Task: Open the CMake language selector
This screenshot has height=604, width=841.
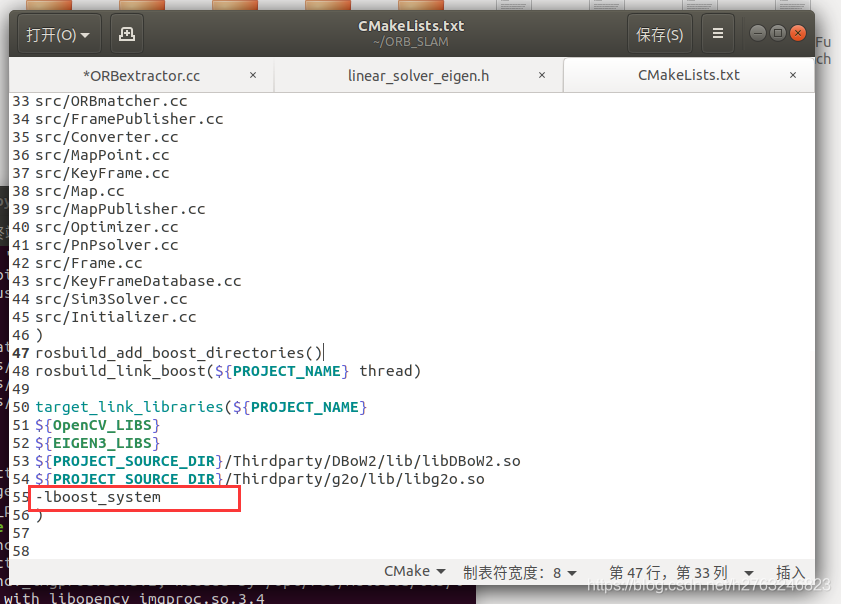Action: pos(415,571)
